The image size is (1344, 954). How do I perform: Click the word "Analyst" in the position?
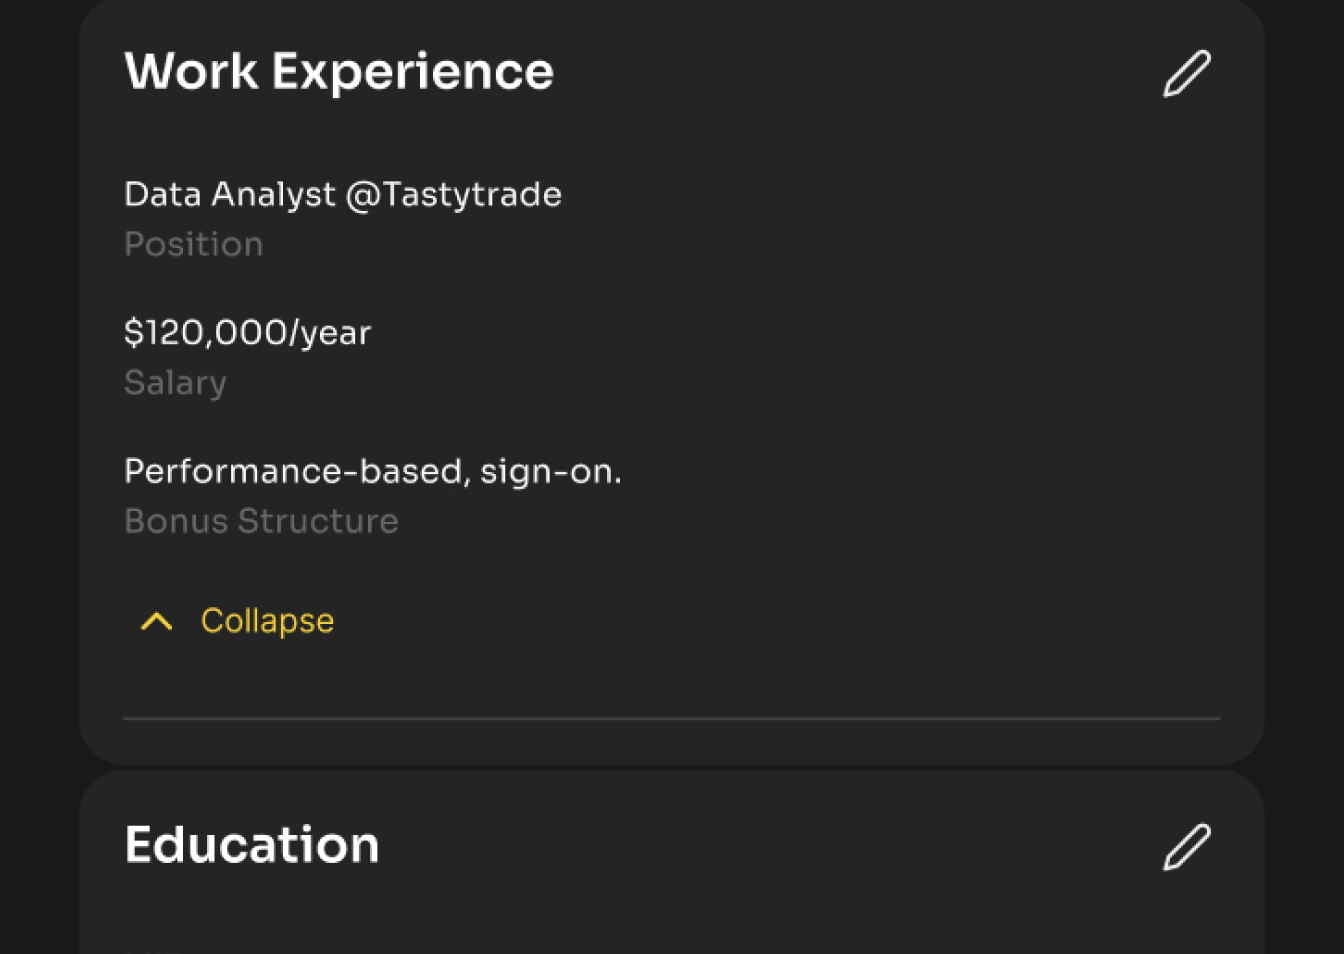pyautogui.click(x=274, y=194)
